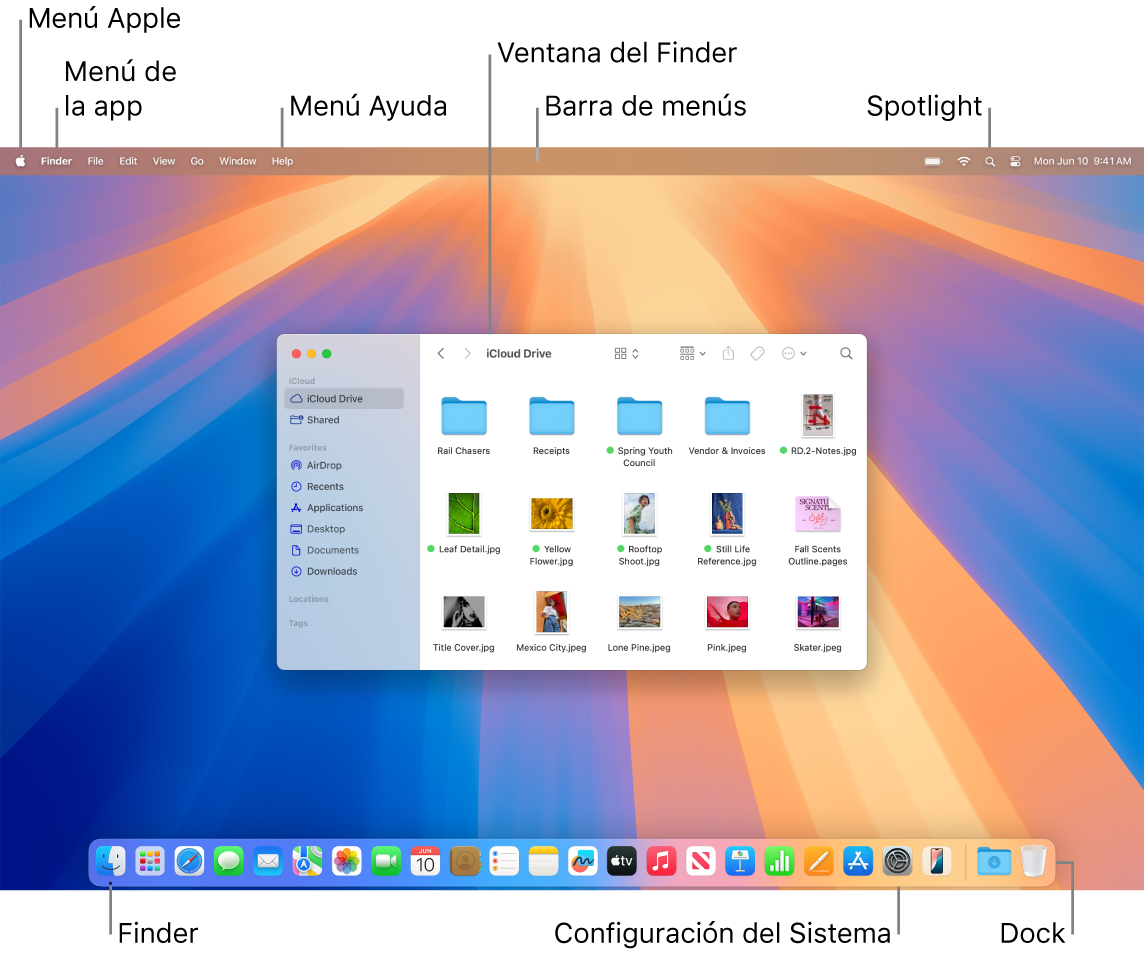
Task: Select AirDrop in the Finder sidebar
Action: [322, 465]
